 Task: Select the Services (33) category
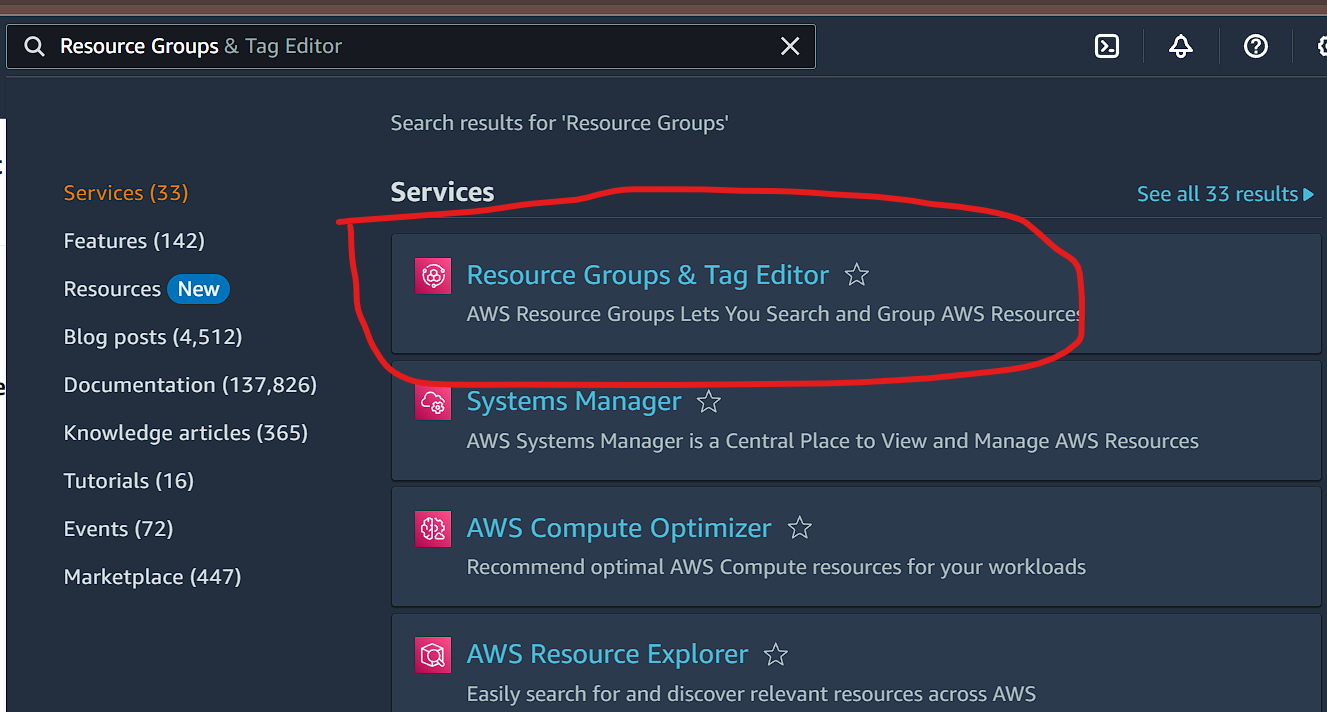click(126, 193)
